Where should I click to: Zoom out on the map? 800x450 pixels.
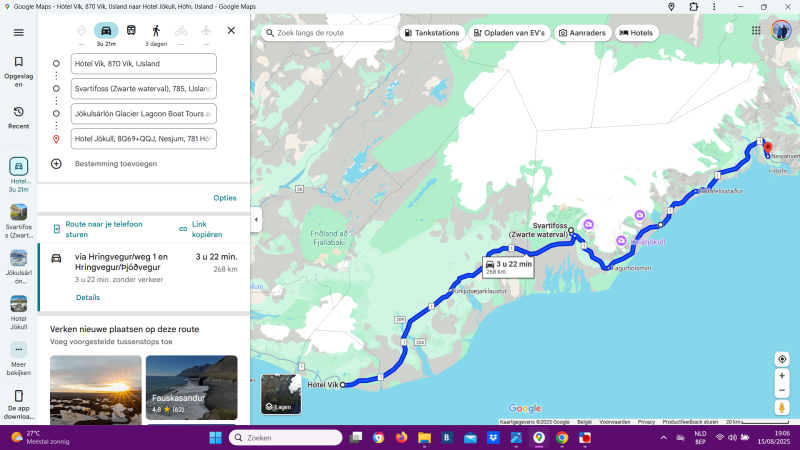click(782, 391)
